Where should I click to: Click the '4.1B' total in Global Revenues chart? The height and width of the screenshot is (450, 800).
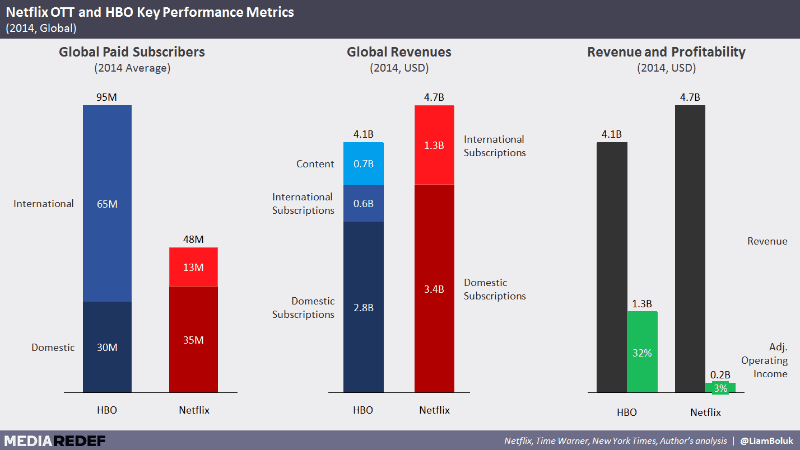pos(363,134)
